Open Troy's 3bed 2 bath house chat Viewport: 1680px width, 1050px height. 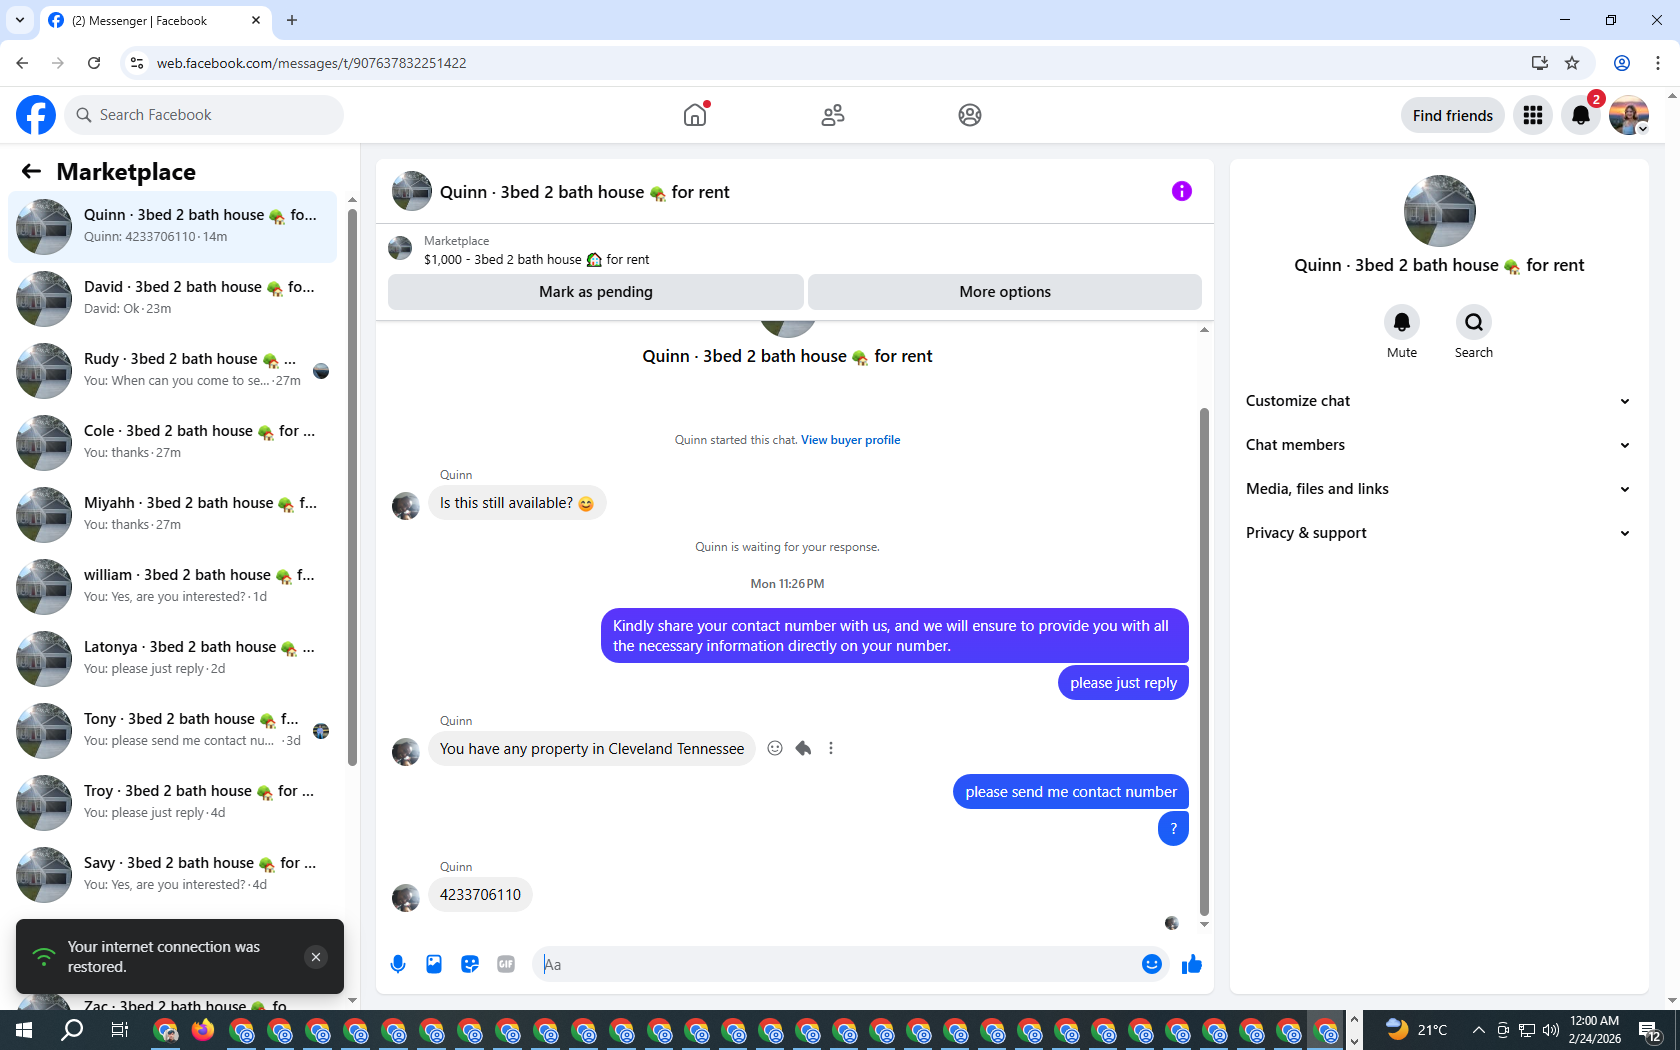pyautogui.click(x=172, y=803)
